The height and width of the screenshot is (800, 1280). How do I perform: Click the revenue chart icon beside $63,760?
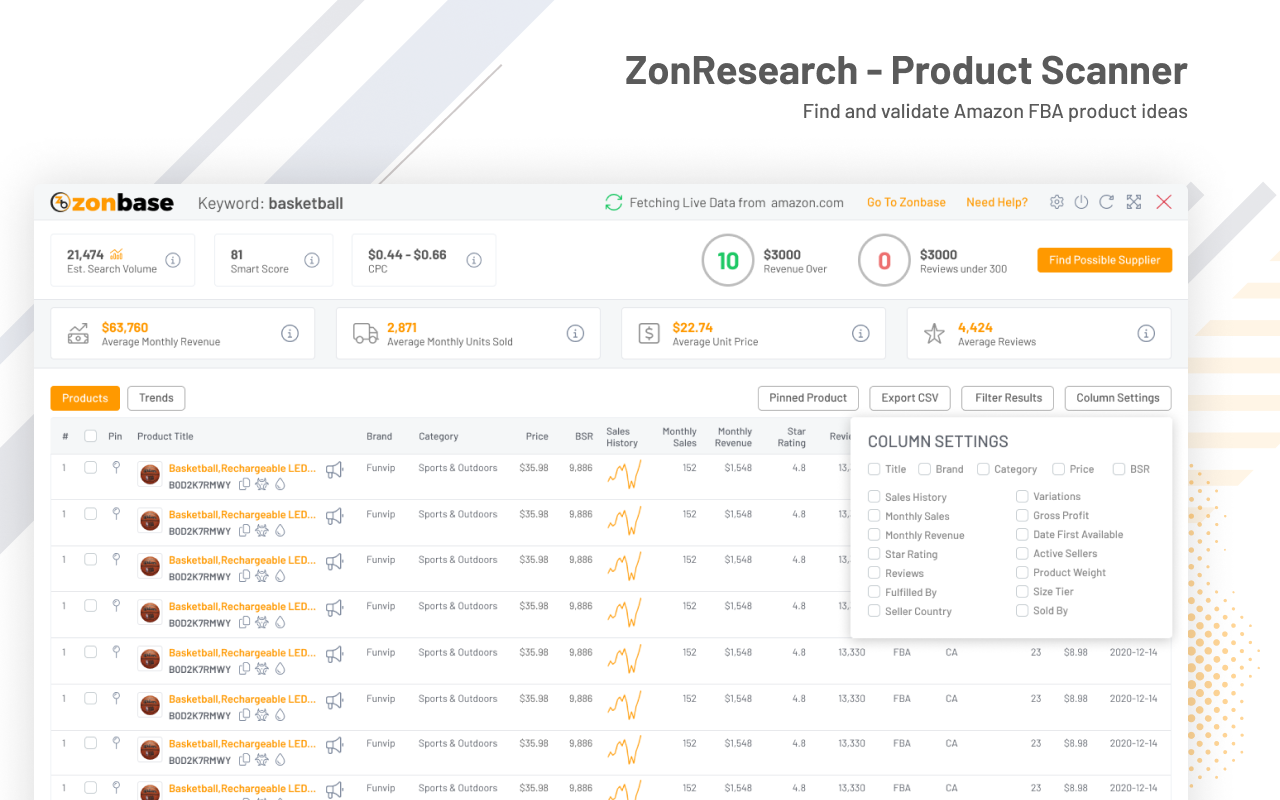(78, 334)
